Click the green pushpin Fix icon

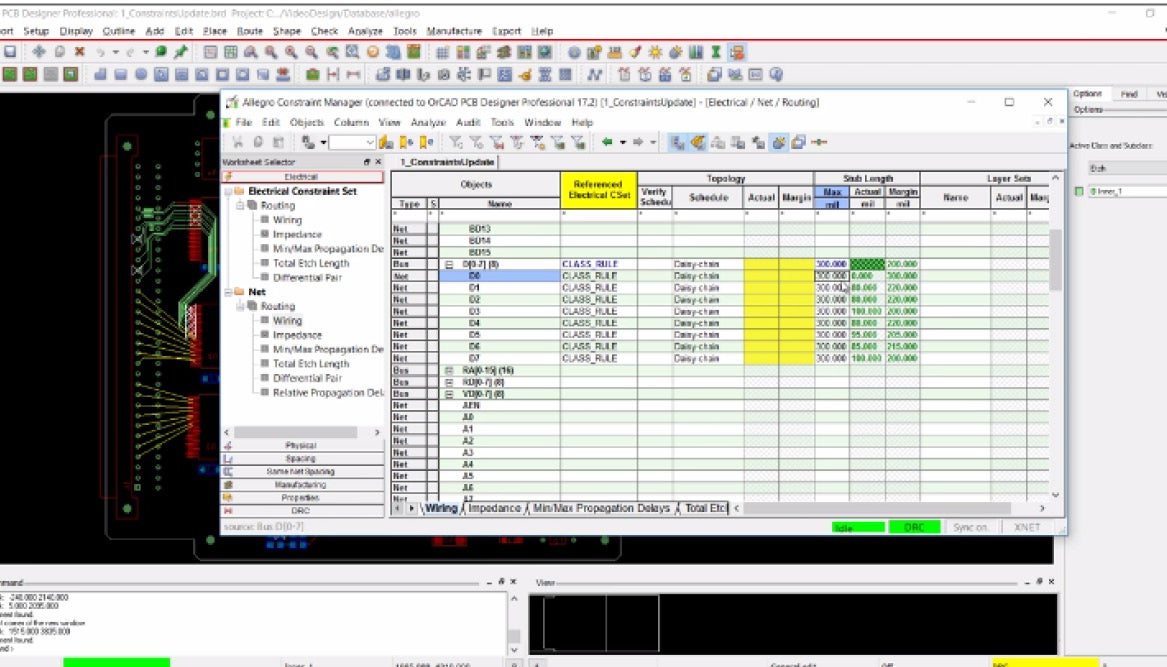click(x=181, y=52)
